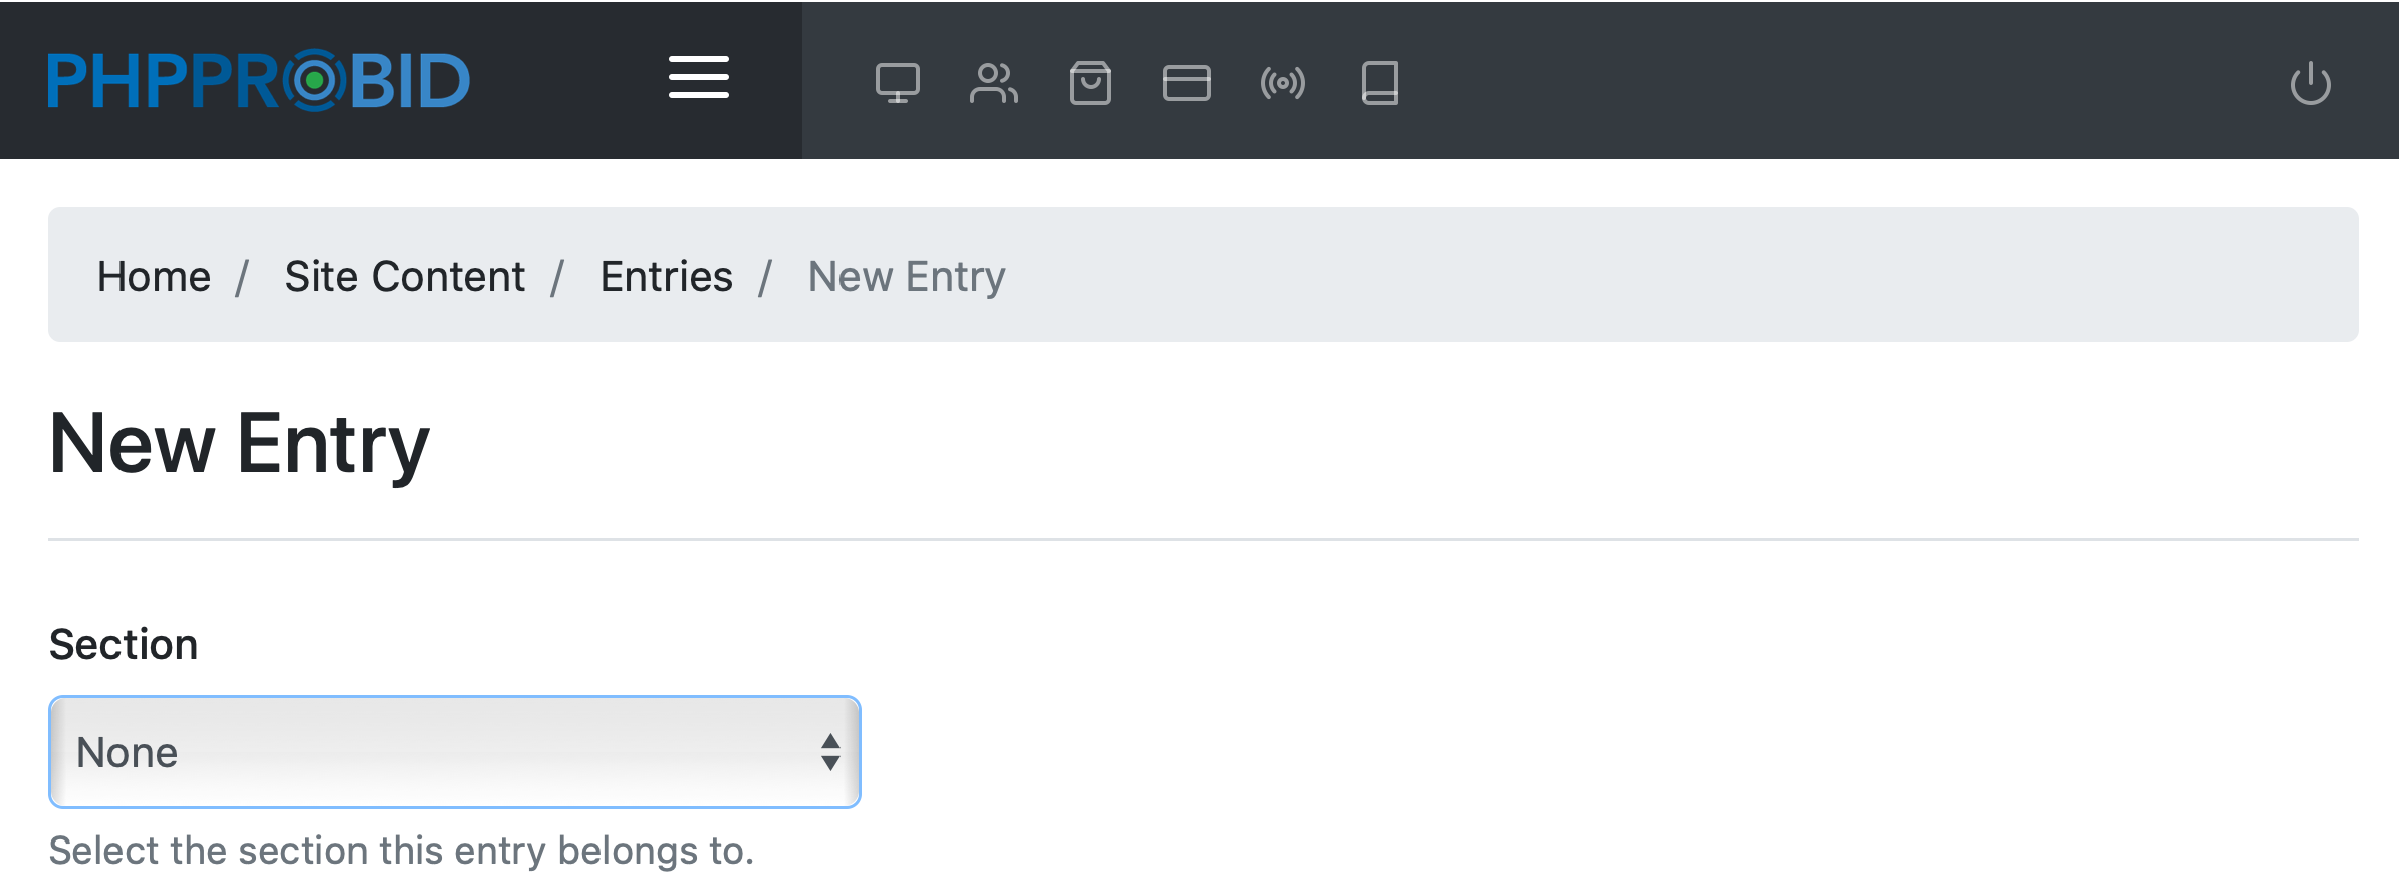Open the users management icon

993,83
